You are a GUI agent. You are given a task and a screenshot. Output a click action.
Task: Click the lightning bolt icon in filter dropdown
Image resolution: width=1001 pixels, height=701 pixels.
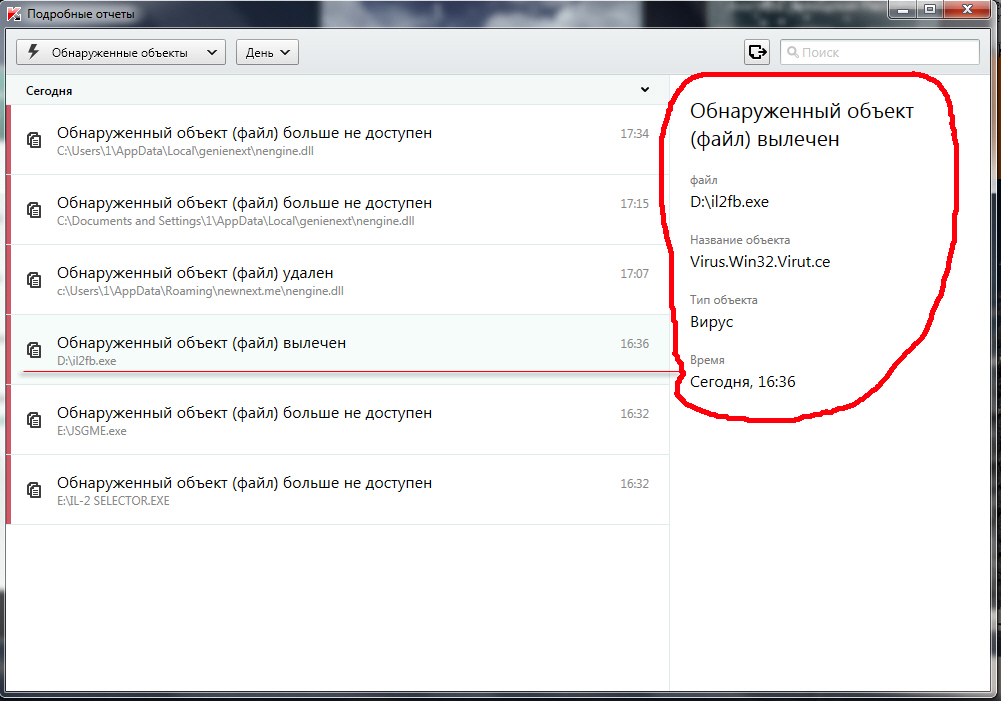click(34, 52)
